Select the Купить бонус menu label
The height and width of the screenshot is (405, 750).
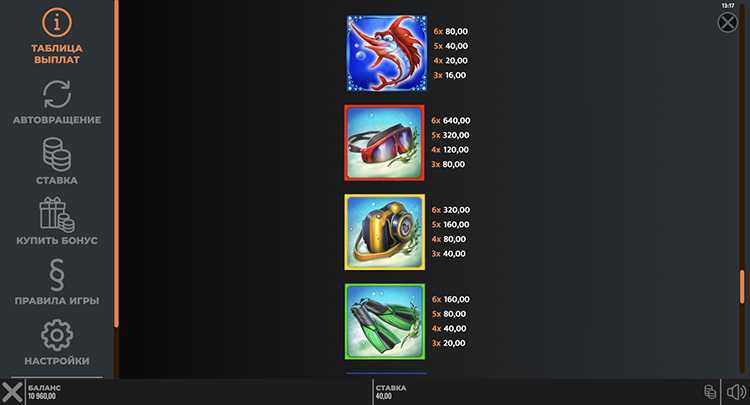(57, 241)
